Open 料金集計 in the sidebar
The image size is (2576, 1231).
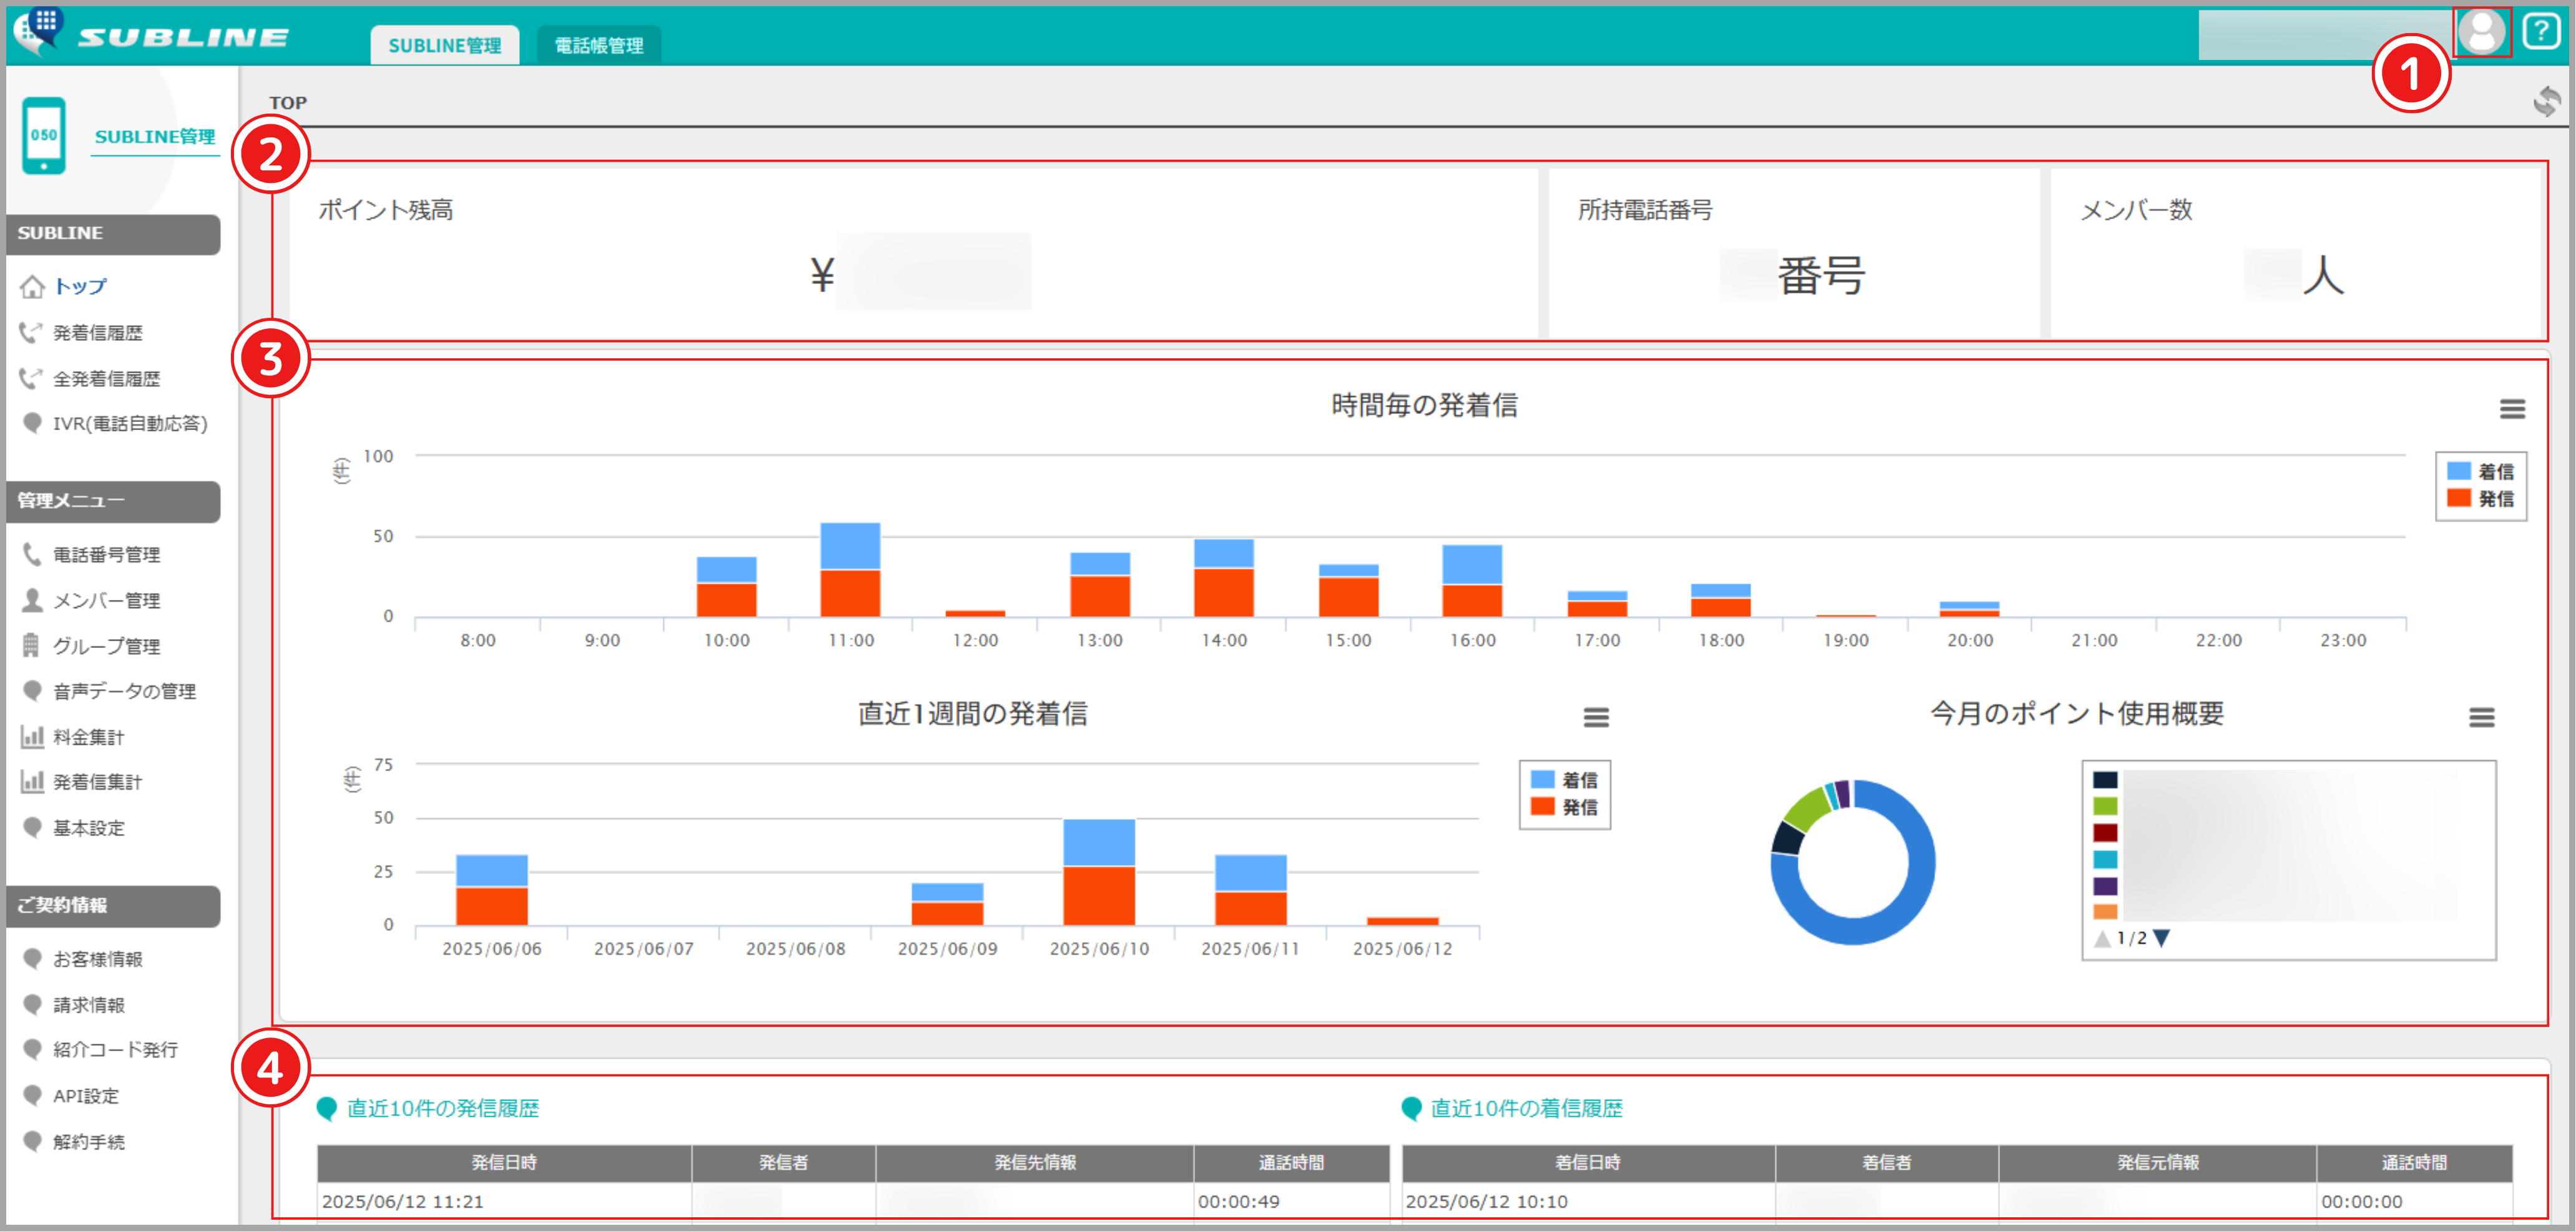click(x=88, y=737)
